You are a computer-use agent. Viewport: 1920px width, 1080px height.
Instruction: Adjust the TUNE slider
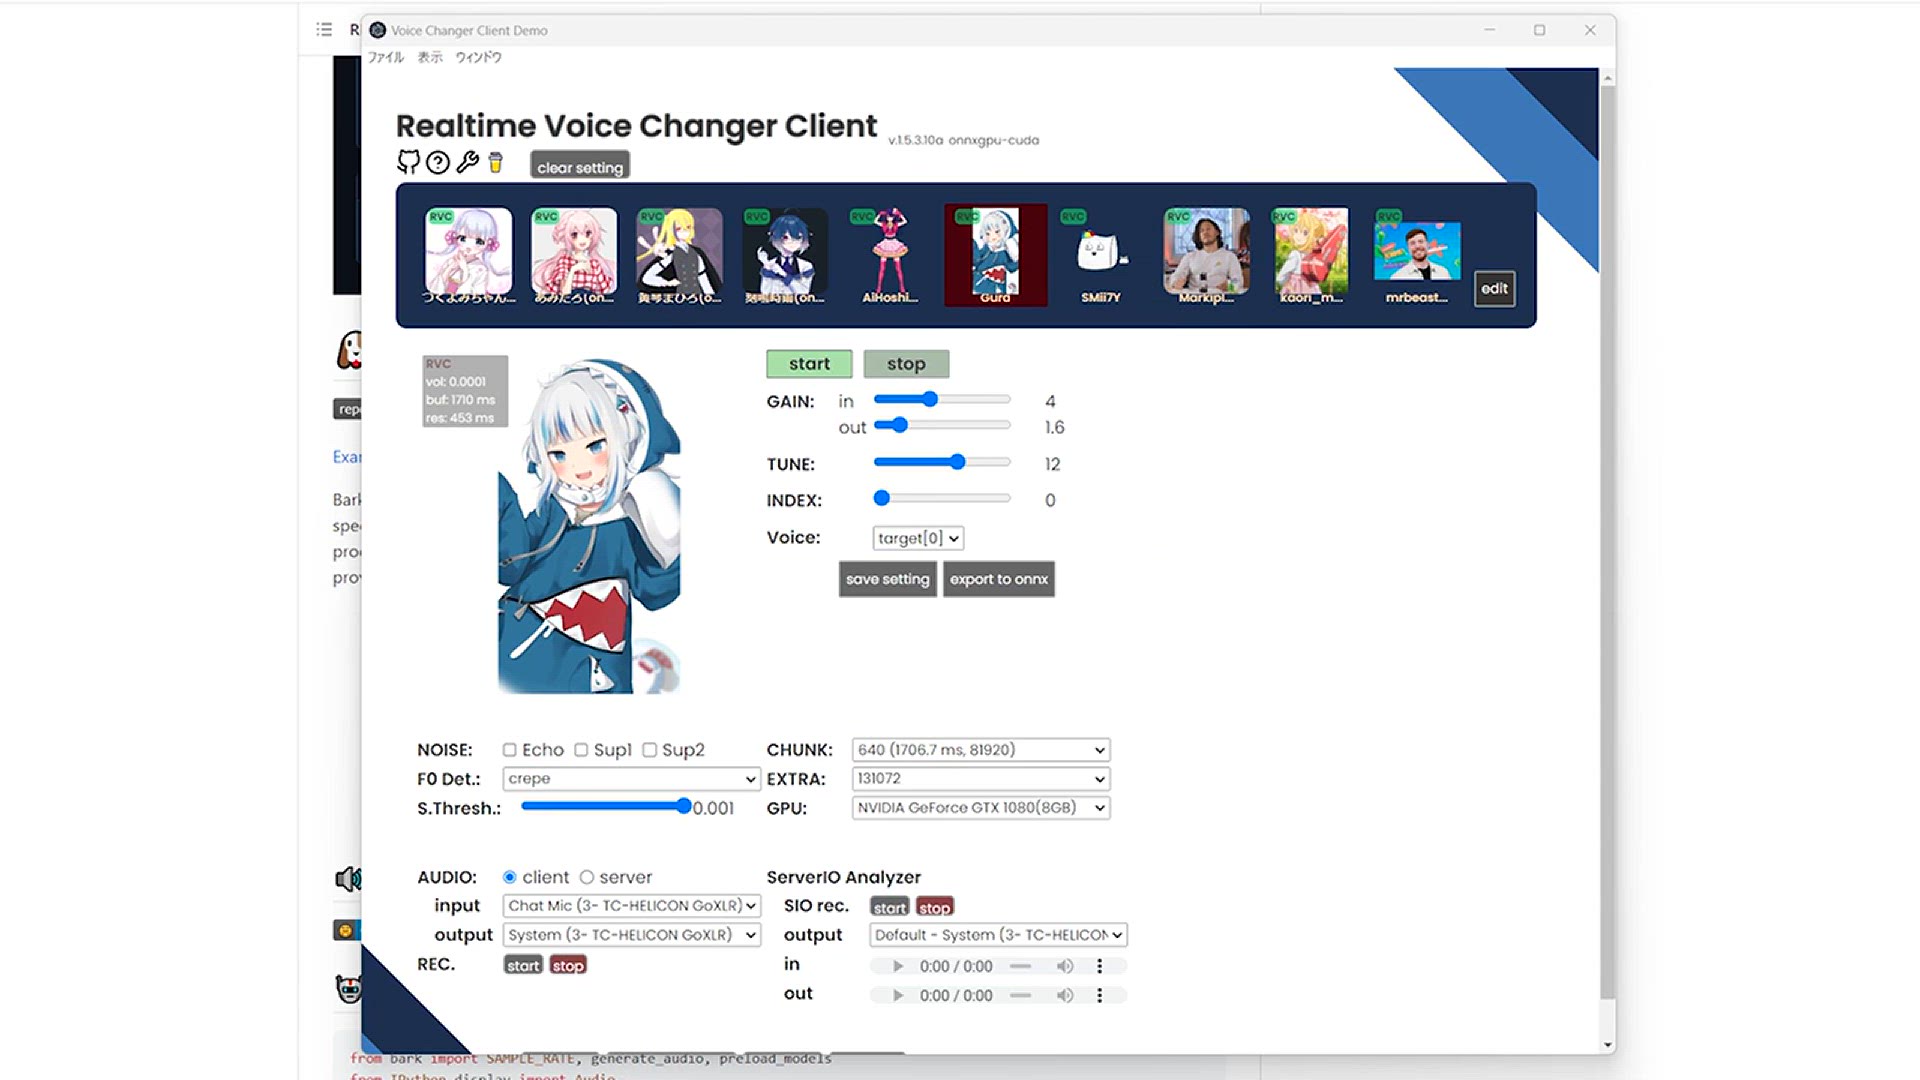tap(942, 462)
